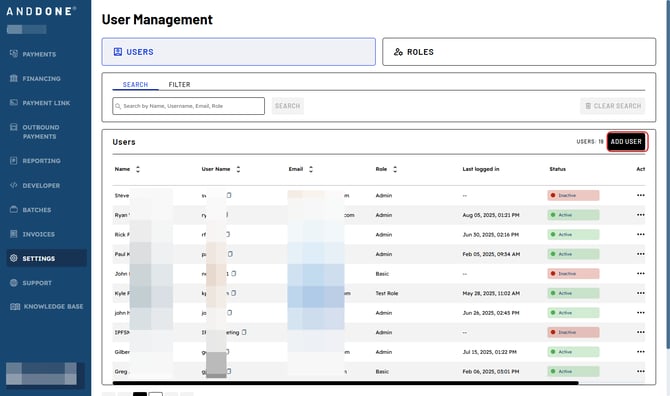Select the Search sub-tab
The height and width of the screenshot is (396, 670).
[x=135, y=85]
